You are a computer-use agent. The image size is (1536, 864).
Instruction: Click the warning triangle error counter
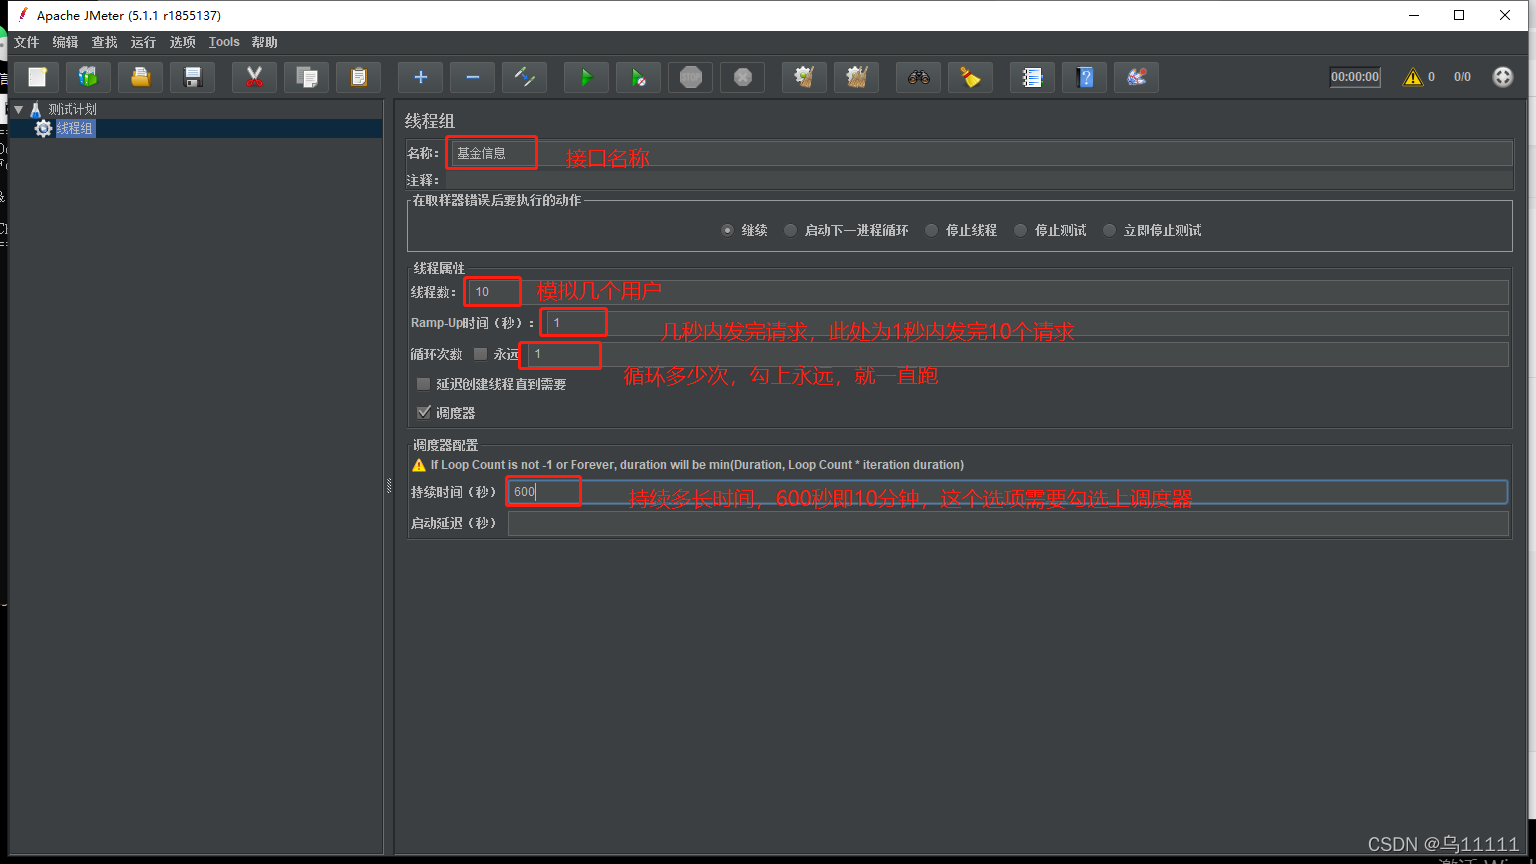pos(1413,77)
